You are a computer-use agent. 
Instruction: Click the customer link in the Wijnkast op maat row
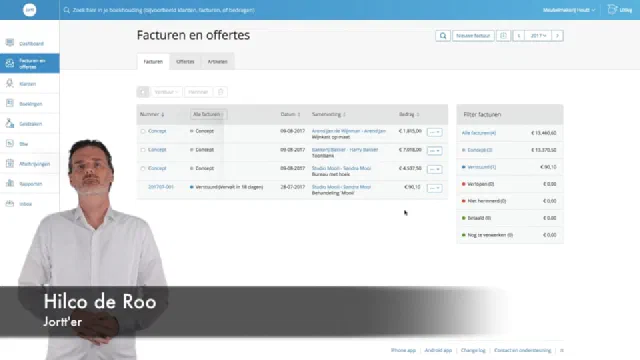349,131
